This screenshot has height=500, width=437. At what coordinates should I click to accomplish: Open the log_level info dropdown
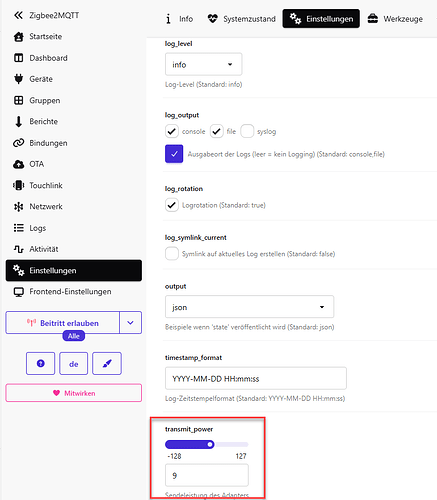(x=203, y=64)
